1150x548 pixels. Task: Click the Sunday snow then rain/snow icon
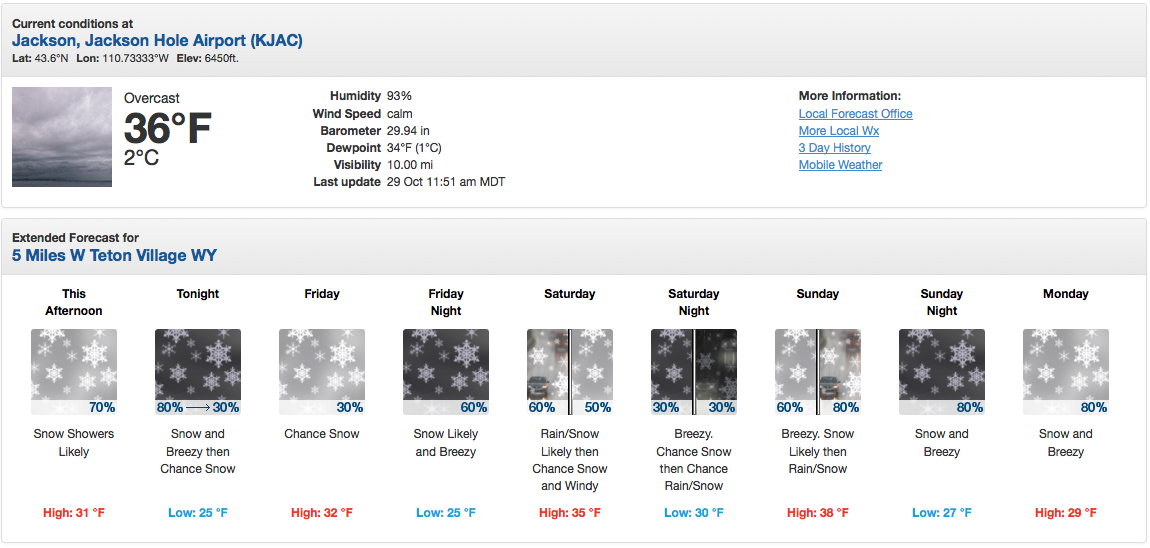(818, 372)
